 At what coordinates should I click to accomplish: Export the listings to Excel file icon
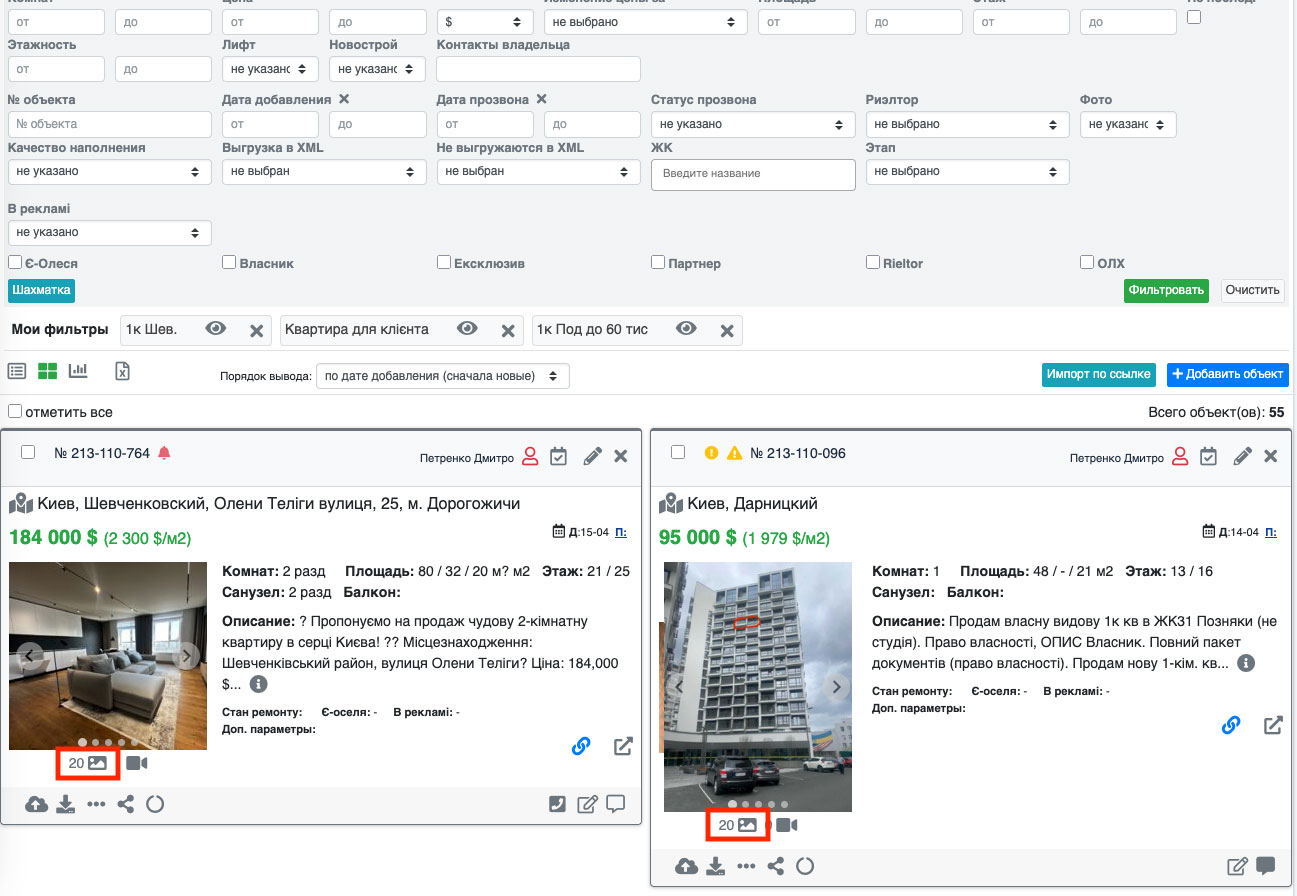[122, 372]
